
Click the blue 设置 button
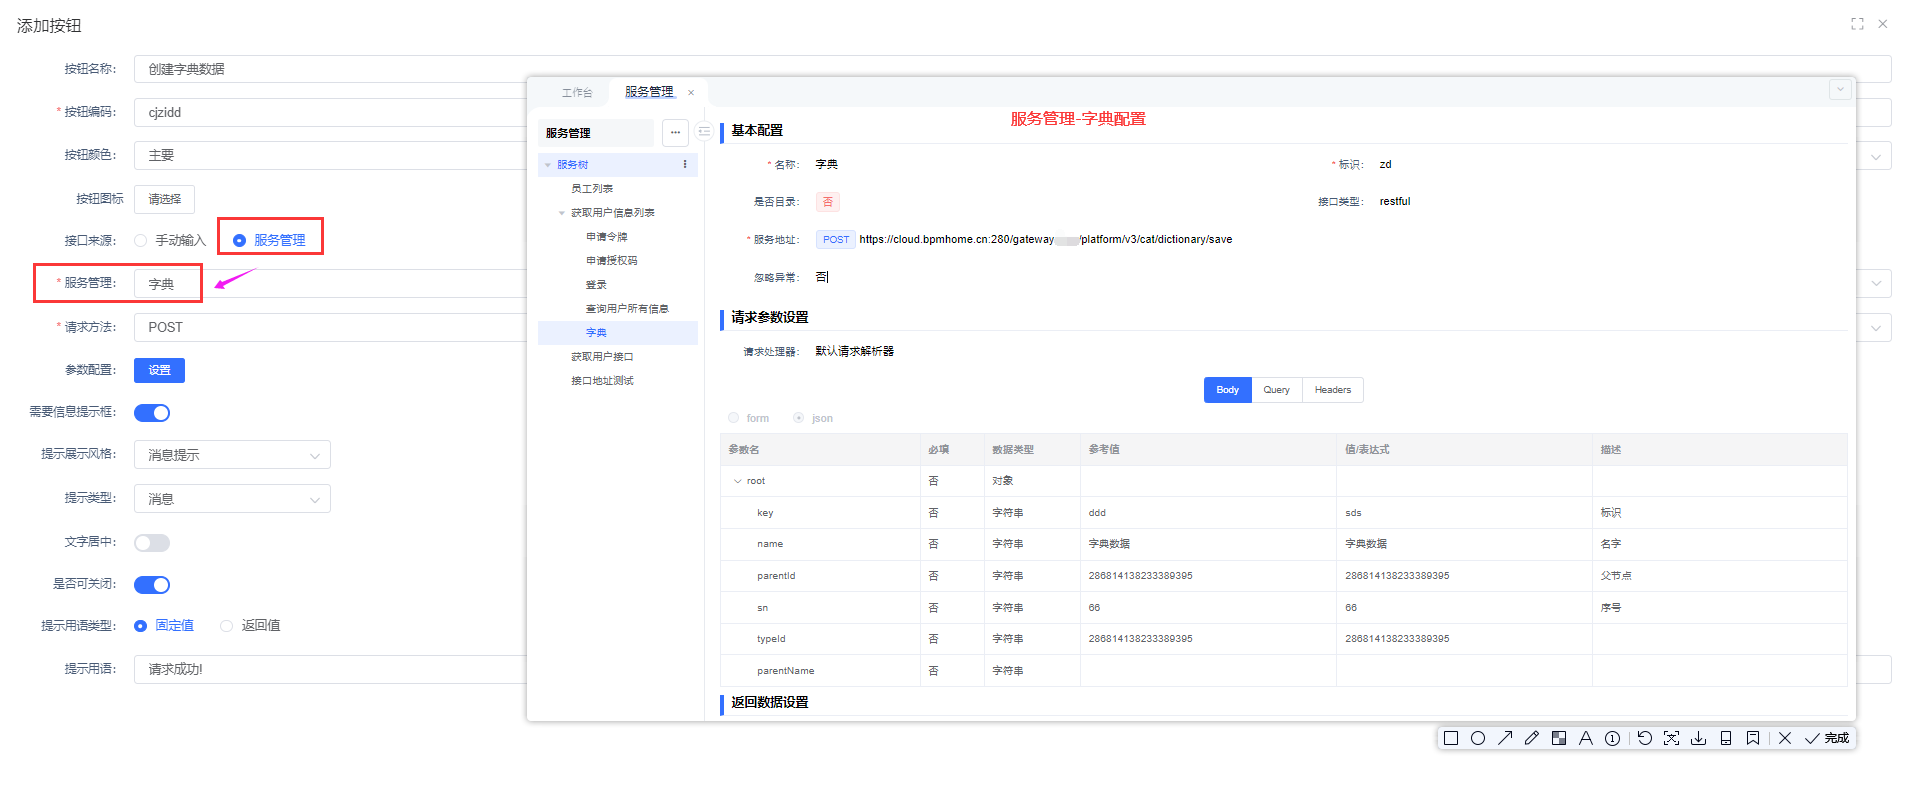click(x=159, y=370)
